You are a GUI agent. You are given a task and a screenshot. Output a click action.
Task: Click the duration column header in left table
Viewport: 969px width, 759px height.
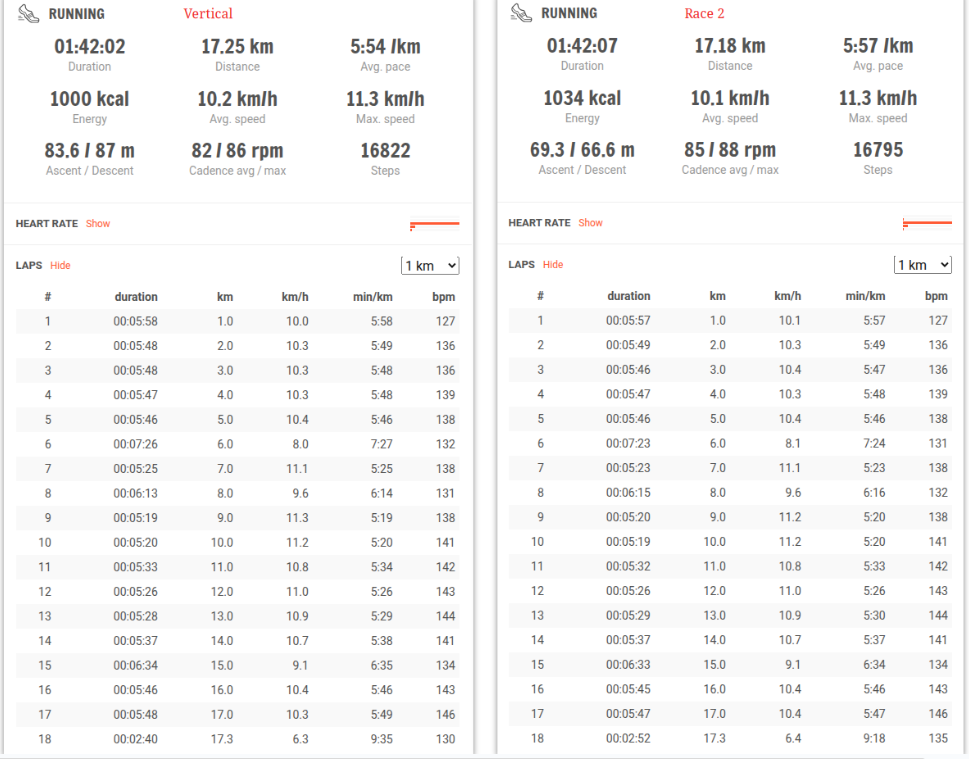click(136, 297)
